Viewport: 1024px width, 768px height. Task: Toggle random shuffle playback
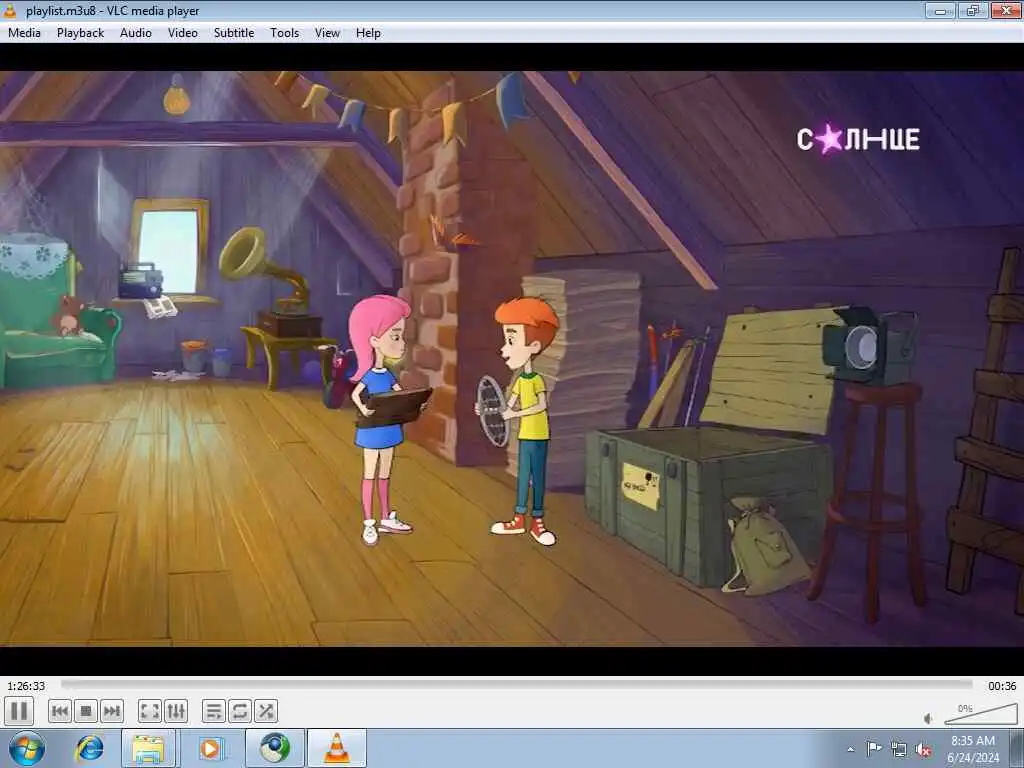266,711
